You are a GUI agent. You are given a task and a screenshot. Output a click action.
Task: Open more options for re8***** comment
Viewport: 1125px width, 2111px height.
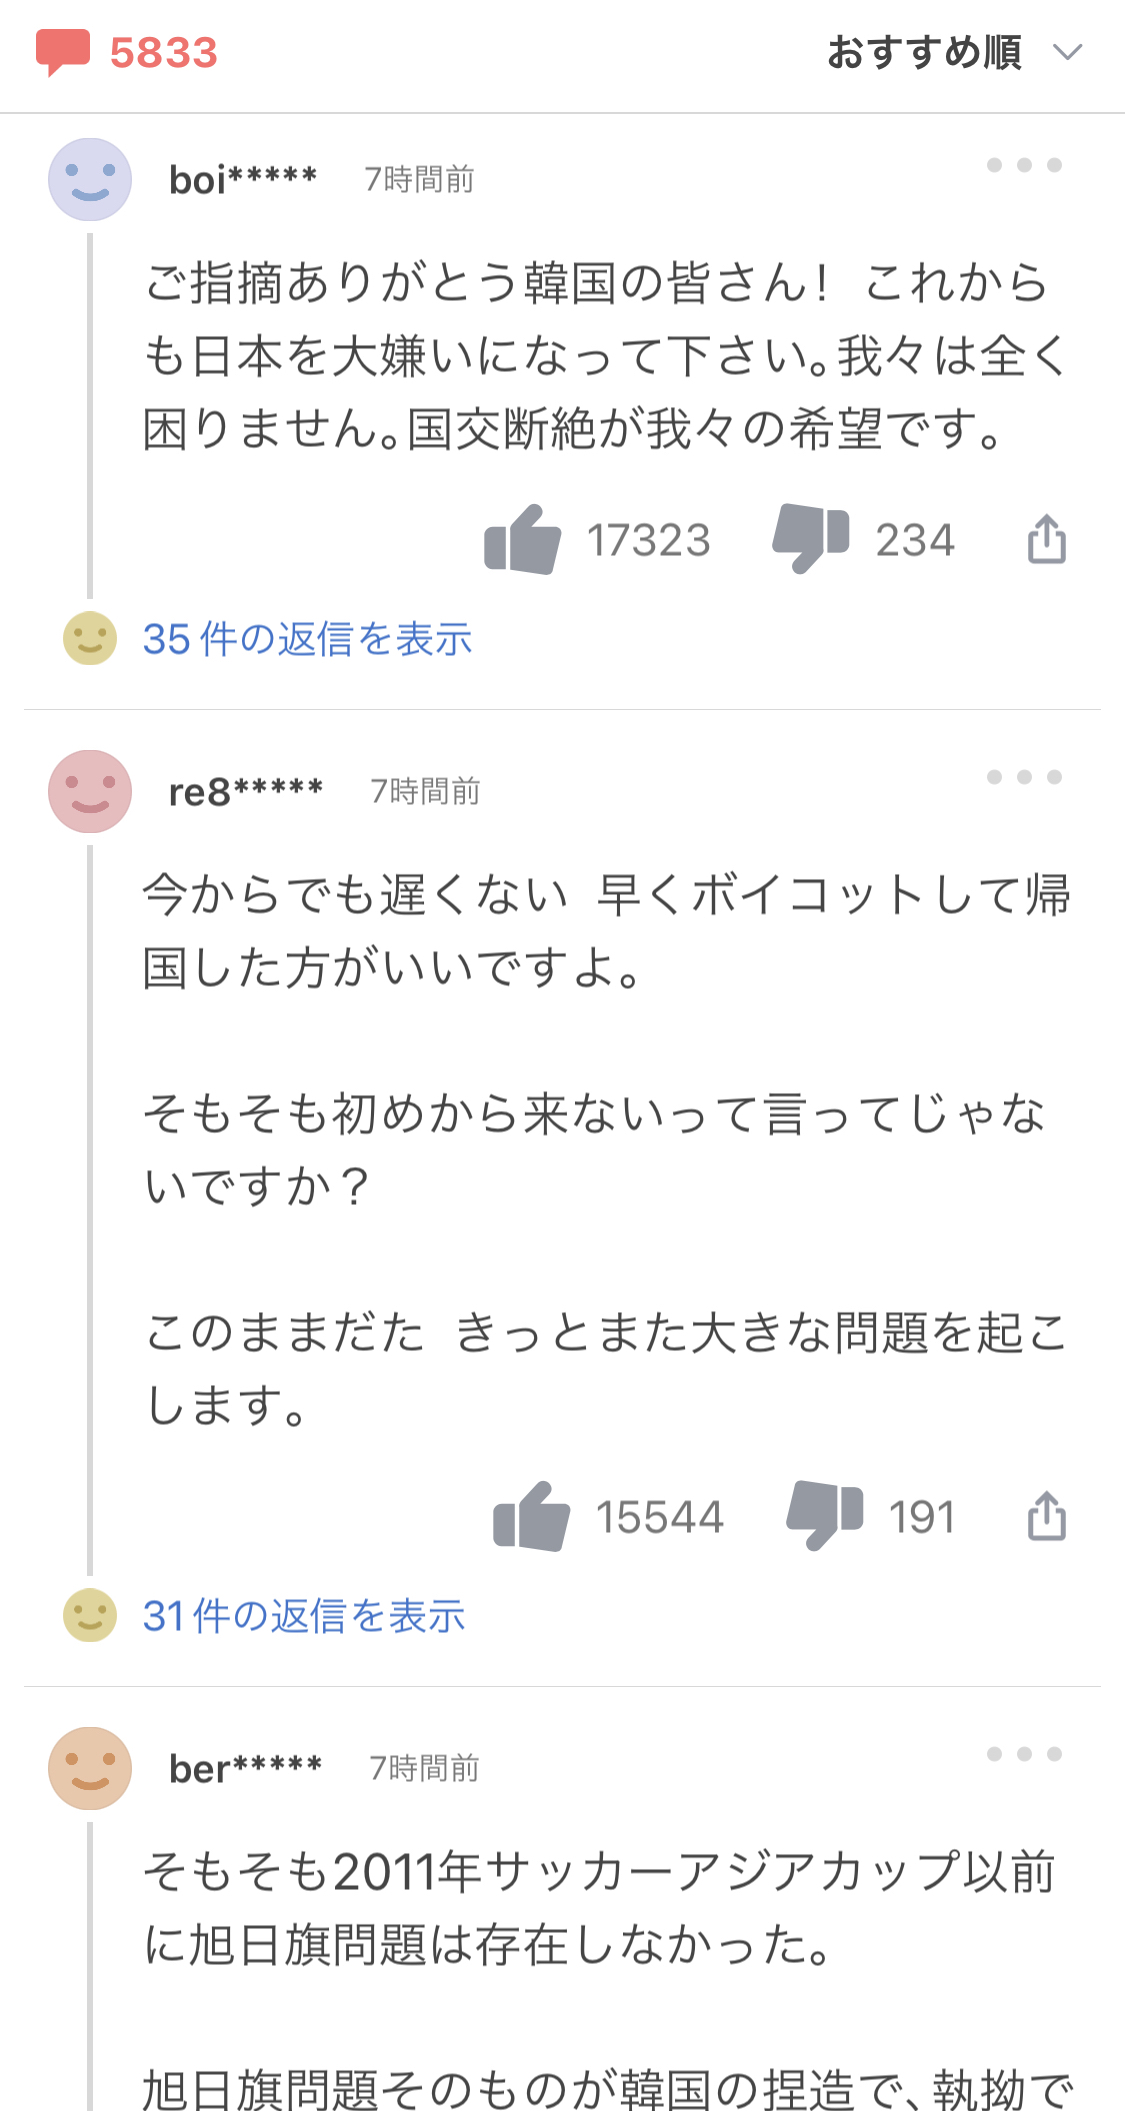(x=1024, y=777)
